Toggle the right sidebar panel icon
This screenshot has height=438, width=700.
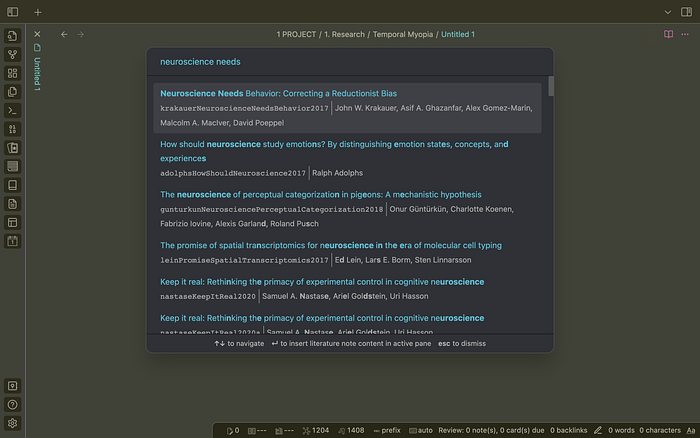(687, 12)
